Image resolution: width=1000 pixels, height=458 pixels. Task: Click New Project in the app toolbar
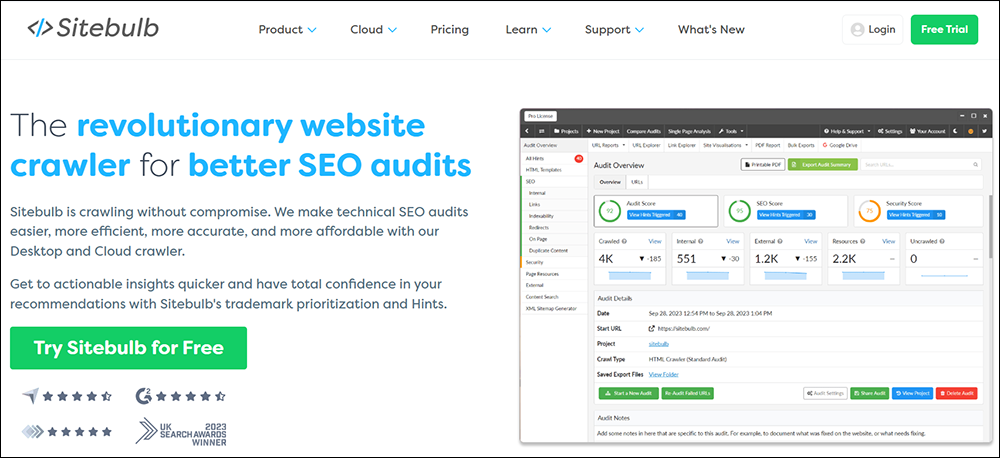coord(601,131)
